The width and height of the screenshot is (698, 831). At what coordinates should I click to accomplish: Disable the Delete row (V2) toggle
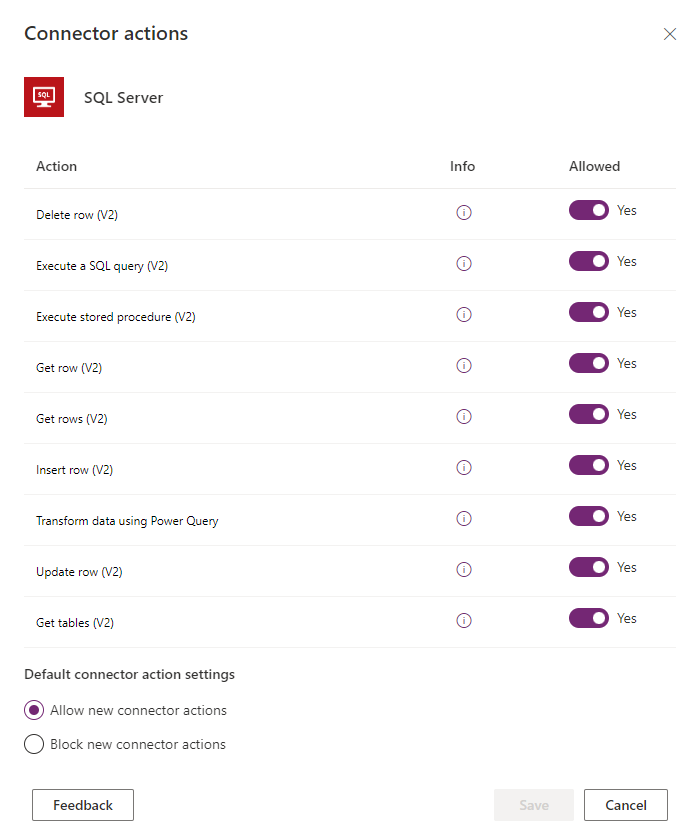(589, 211)
